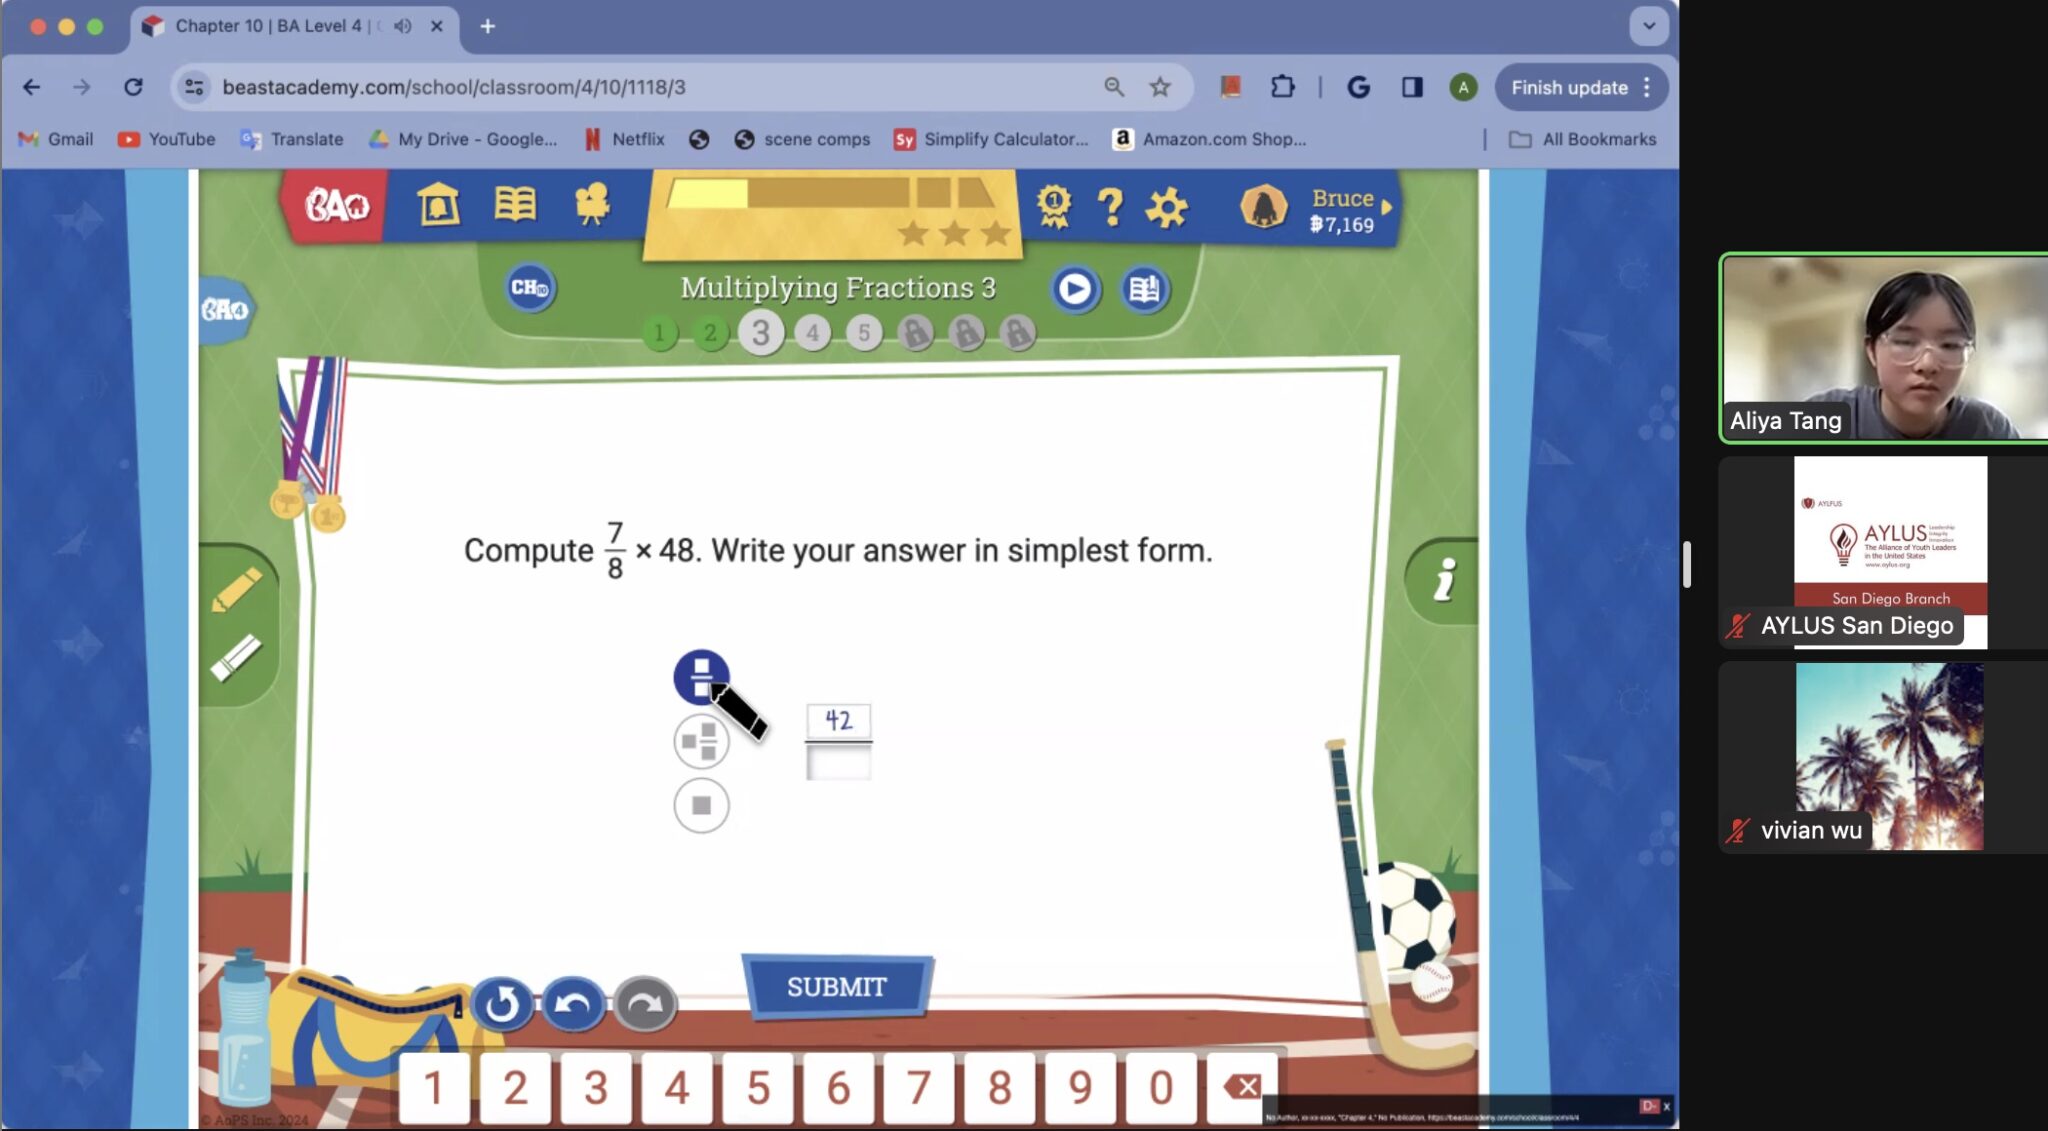Undo the last action
This screenshot has height=1131, width=2048.
coord(573,1005)
